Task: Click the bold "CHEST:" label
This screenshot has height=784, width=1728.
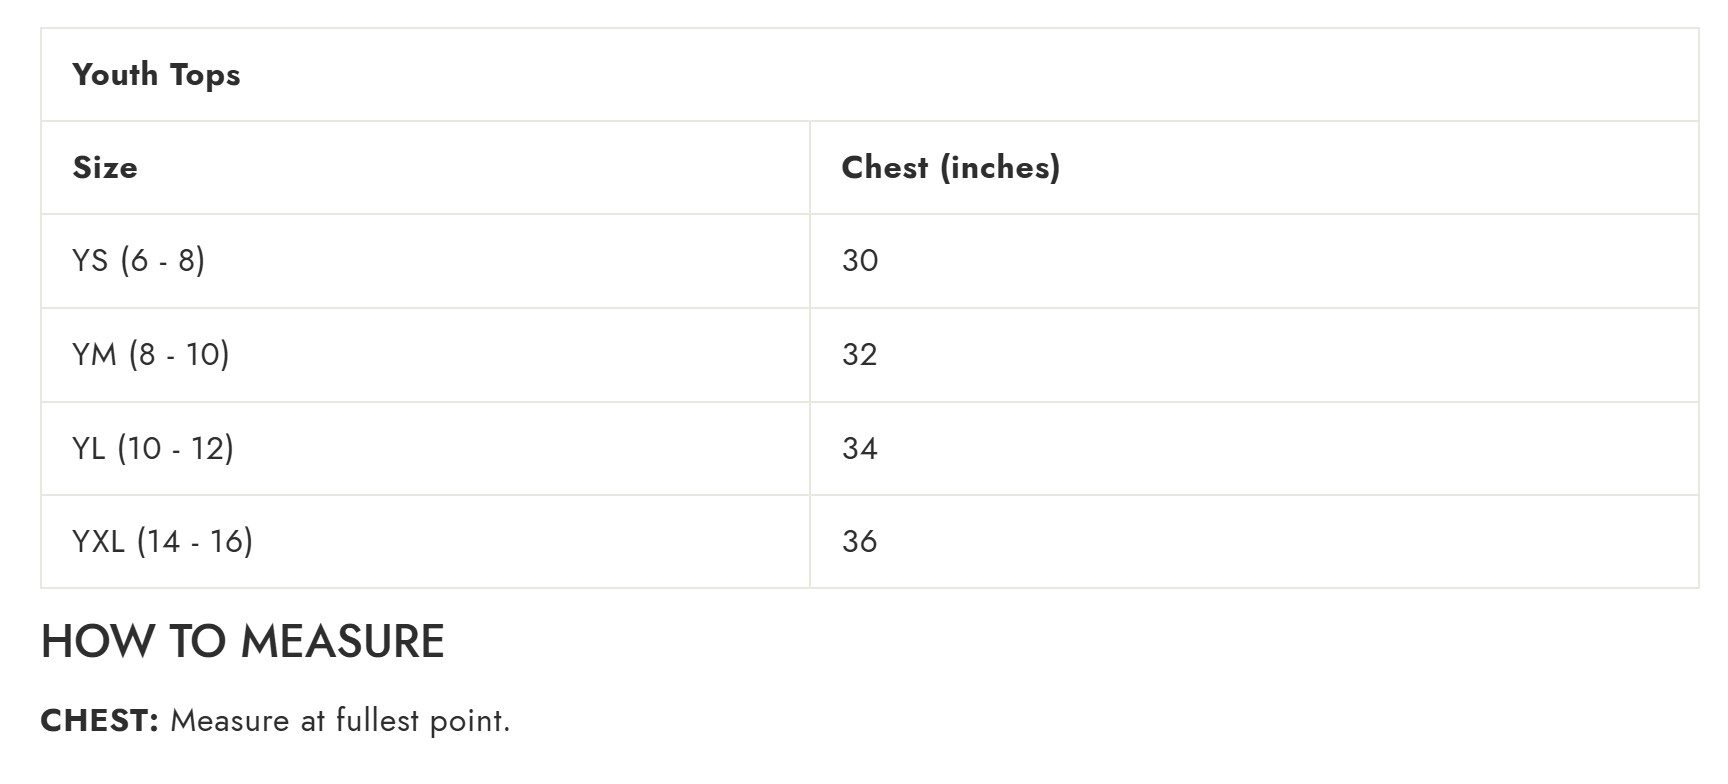Action: point(100,720)
